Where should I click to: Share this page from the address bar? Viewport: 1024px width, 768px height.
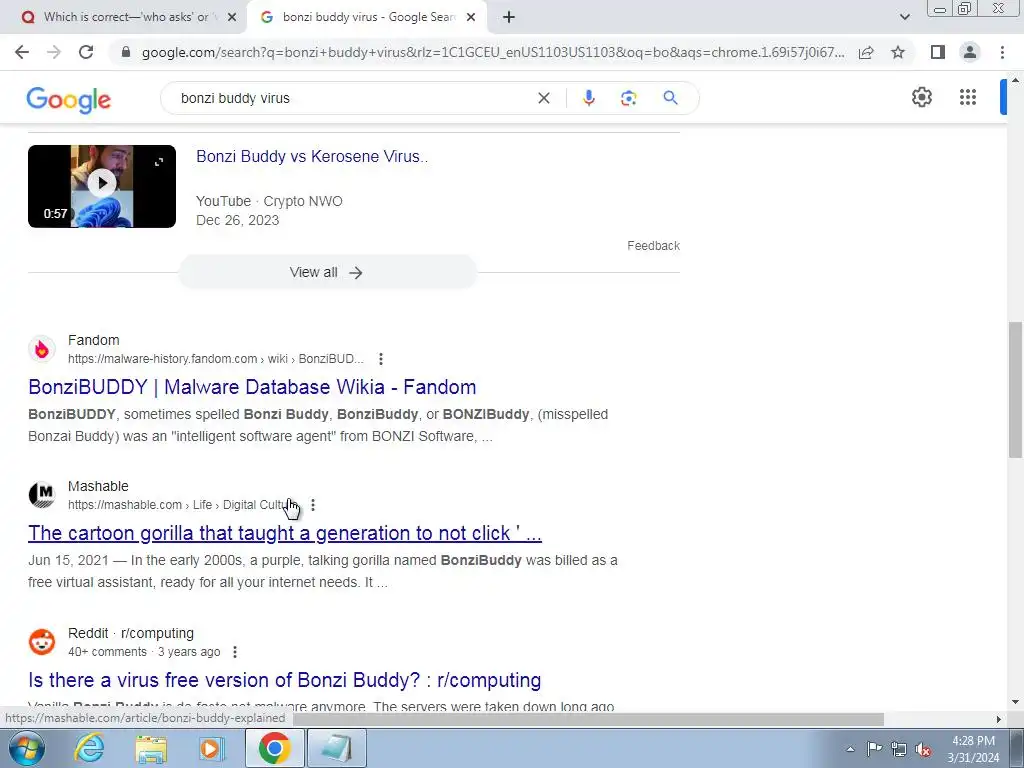[866, 52]
